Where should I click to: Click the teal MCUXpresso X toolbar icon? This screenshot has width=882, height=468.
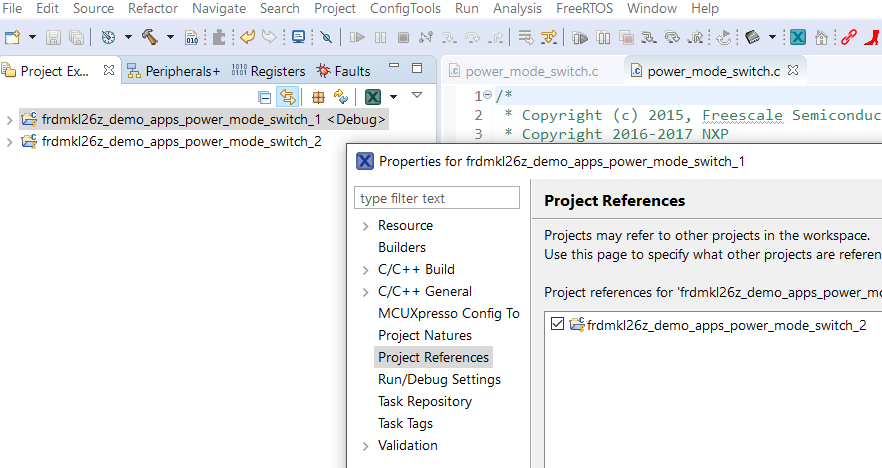click(798, 38)
